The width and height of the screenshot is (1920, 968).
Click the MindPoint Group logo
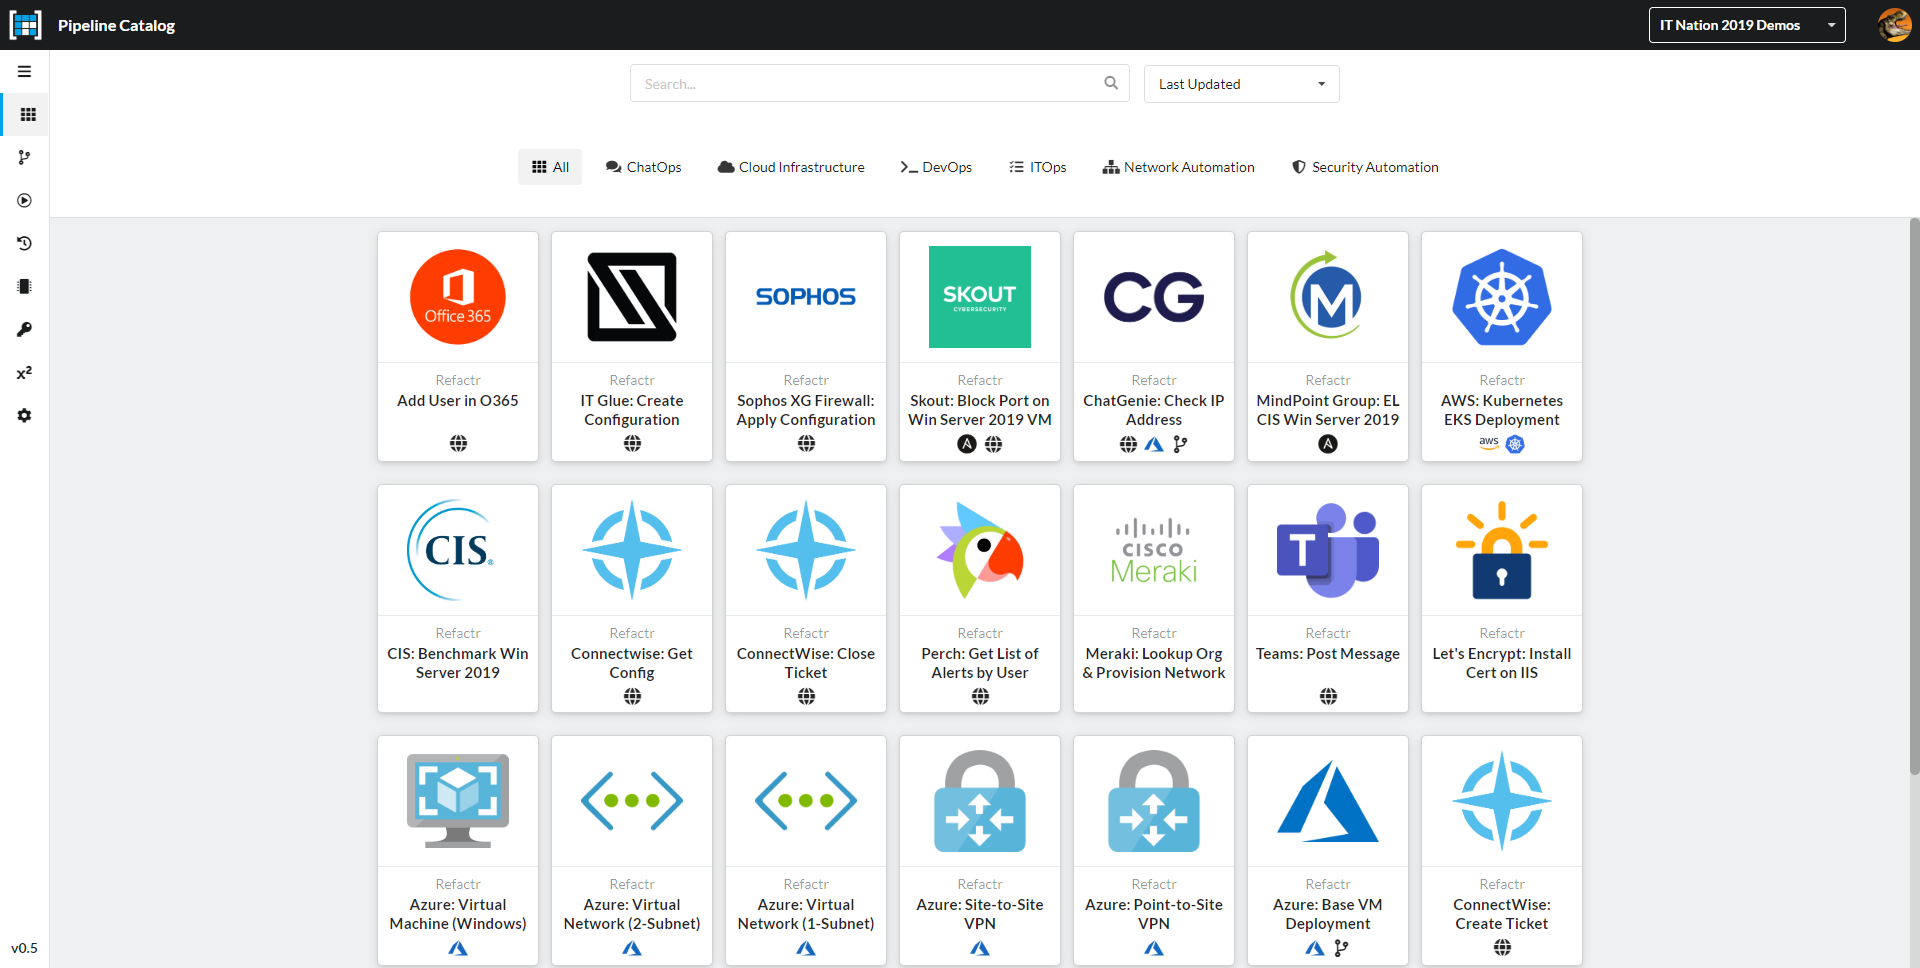tap(1328, 297)
